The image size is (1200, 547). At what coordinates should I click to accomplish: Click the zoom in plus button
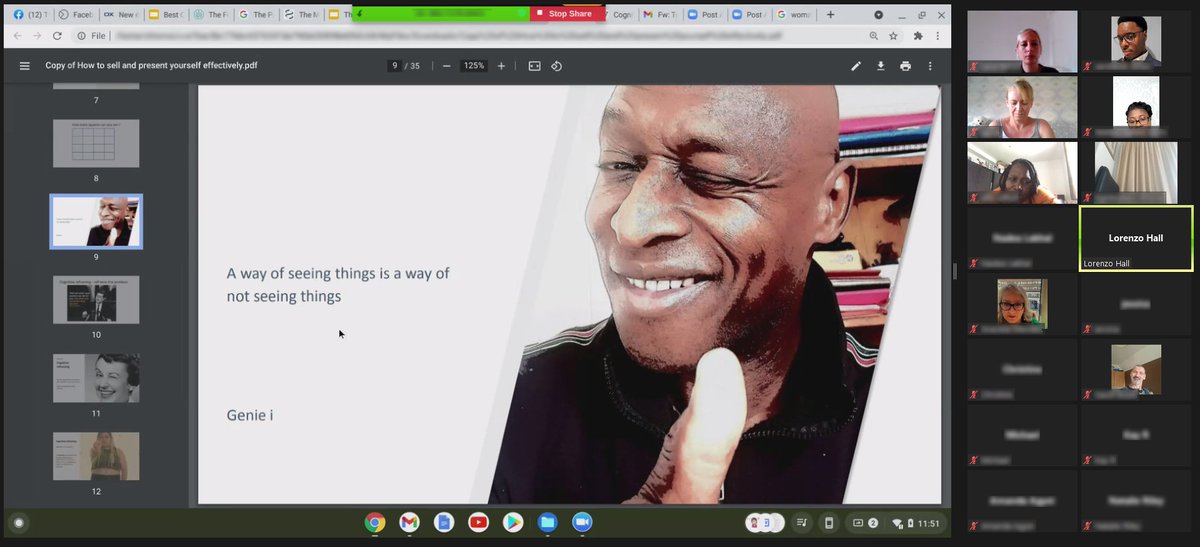pyautogui.click(x=501, y=66)
